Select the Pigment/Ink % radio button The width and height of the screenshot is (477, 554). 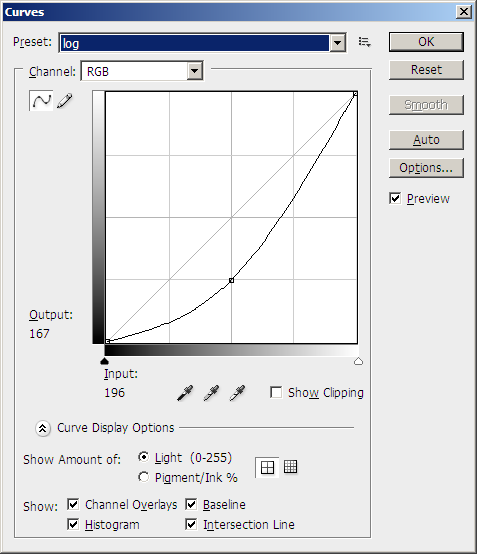click(143, 477)
